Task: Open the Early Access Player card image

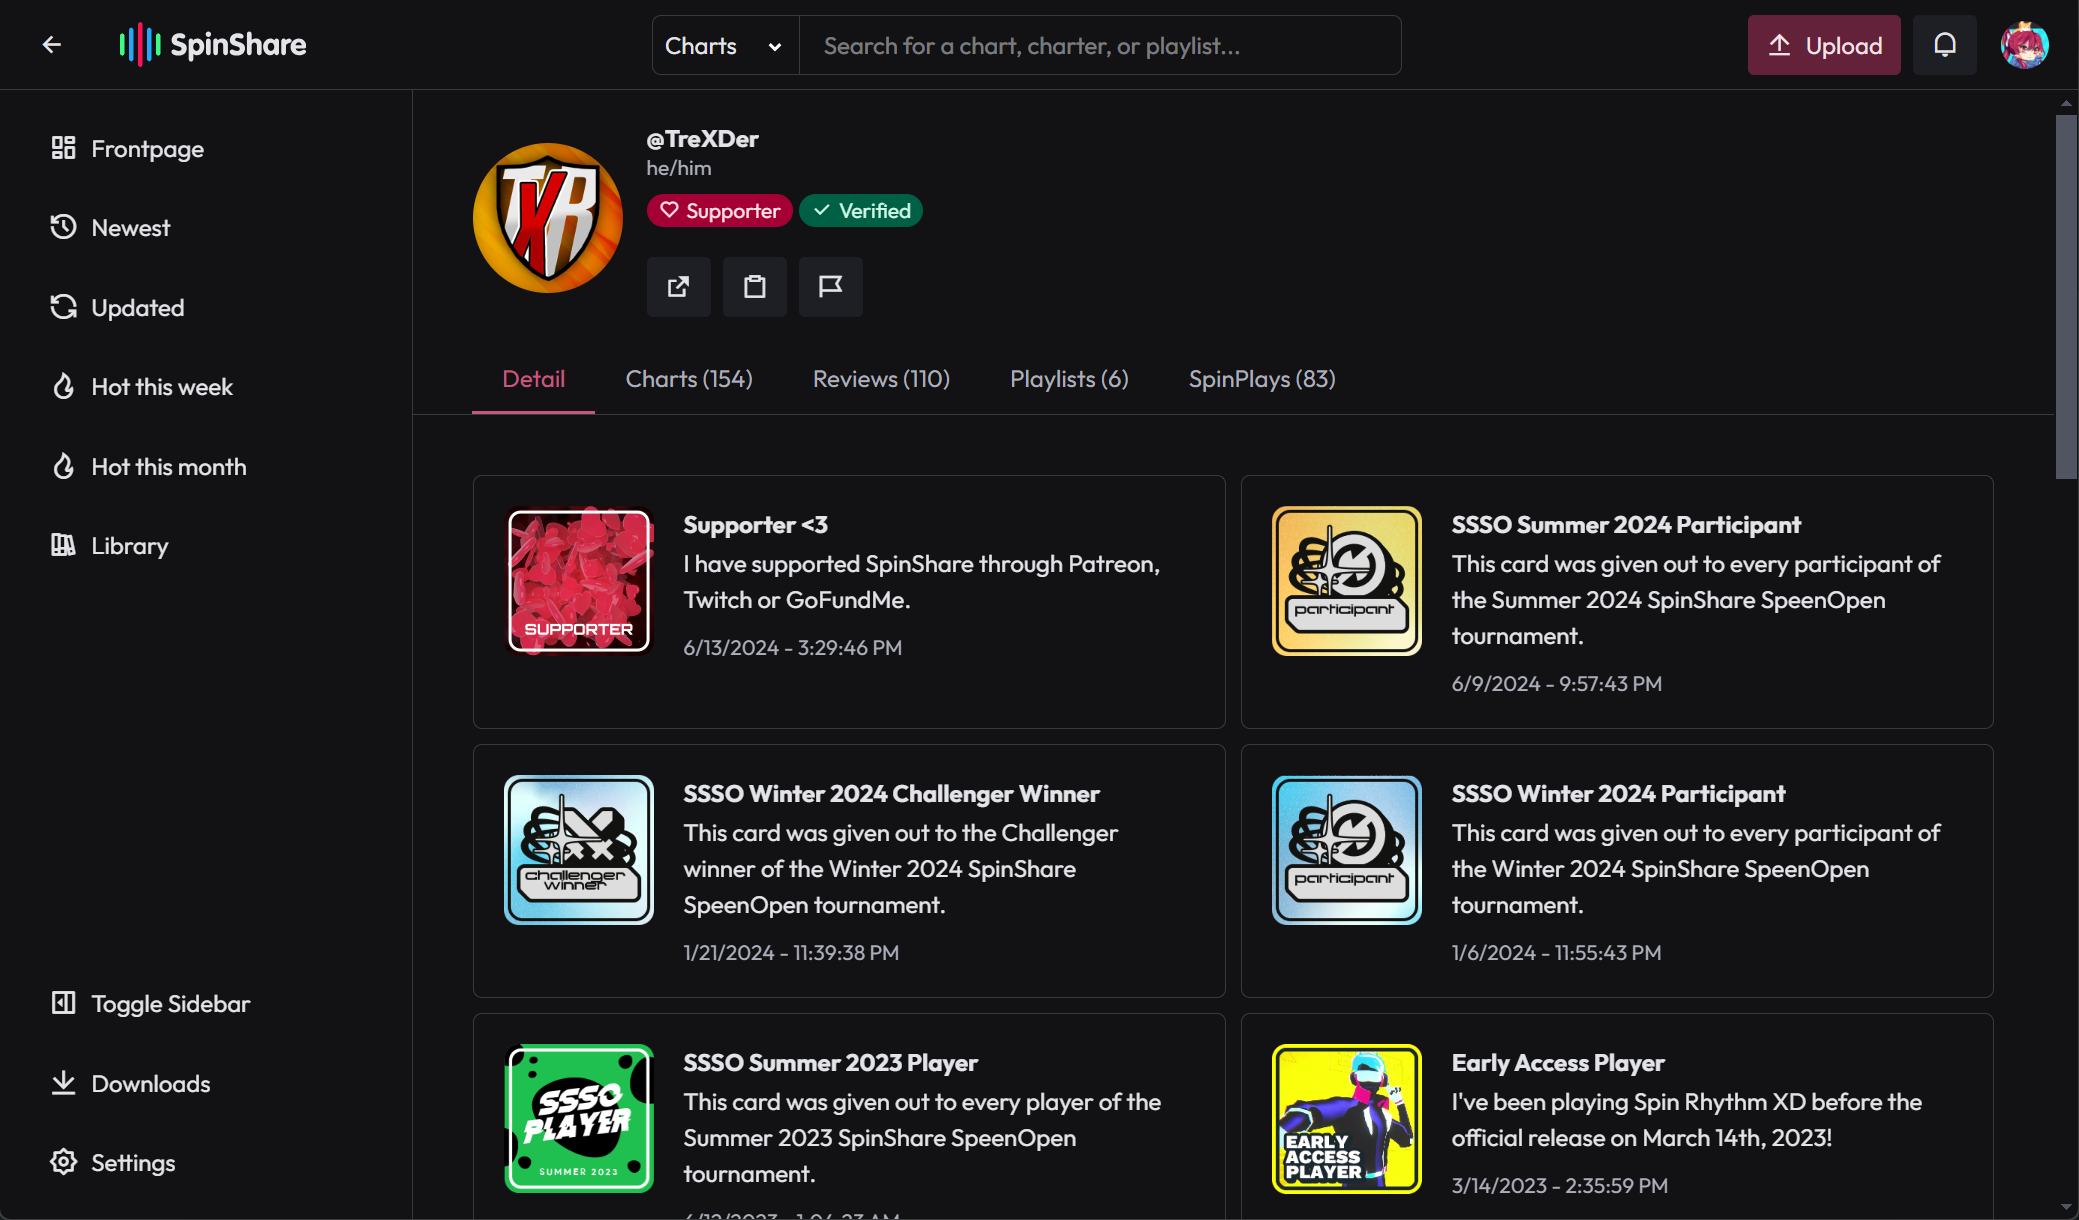Action: pyautogui.click(x=1347, y=1119)
